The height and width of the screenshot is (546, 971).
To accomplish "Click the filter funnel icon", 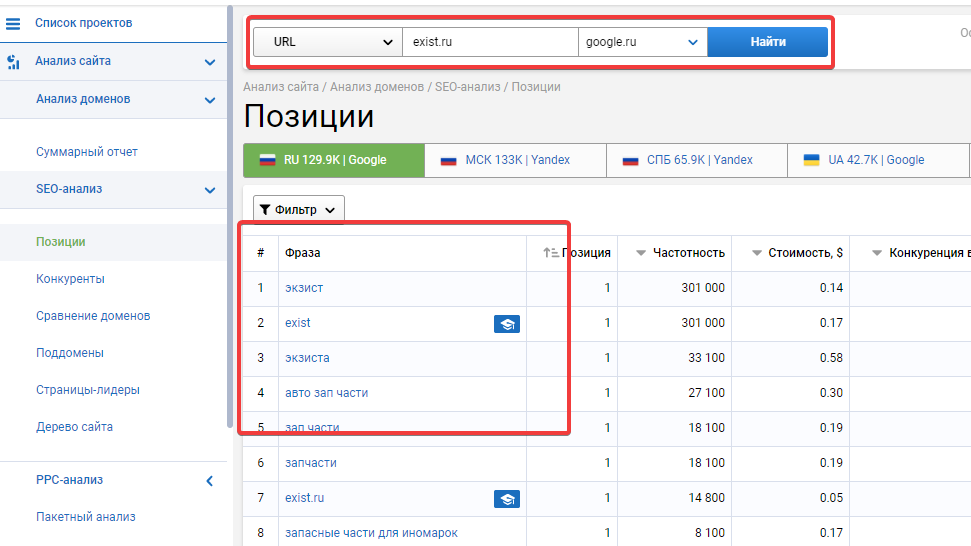I will [265, 210].
